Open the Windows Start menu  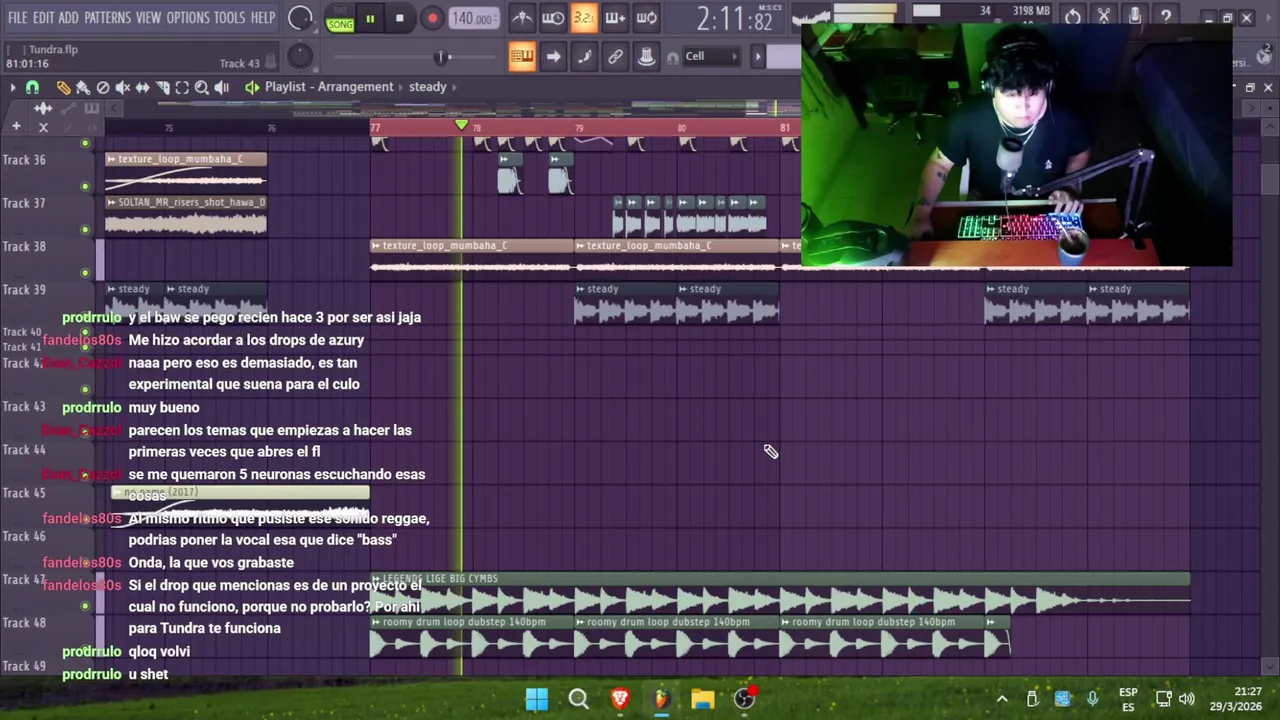537,699
